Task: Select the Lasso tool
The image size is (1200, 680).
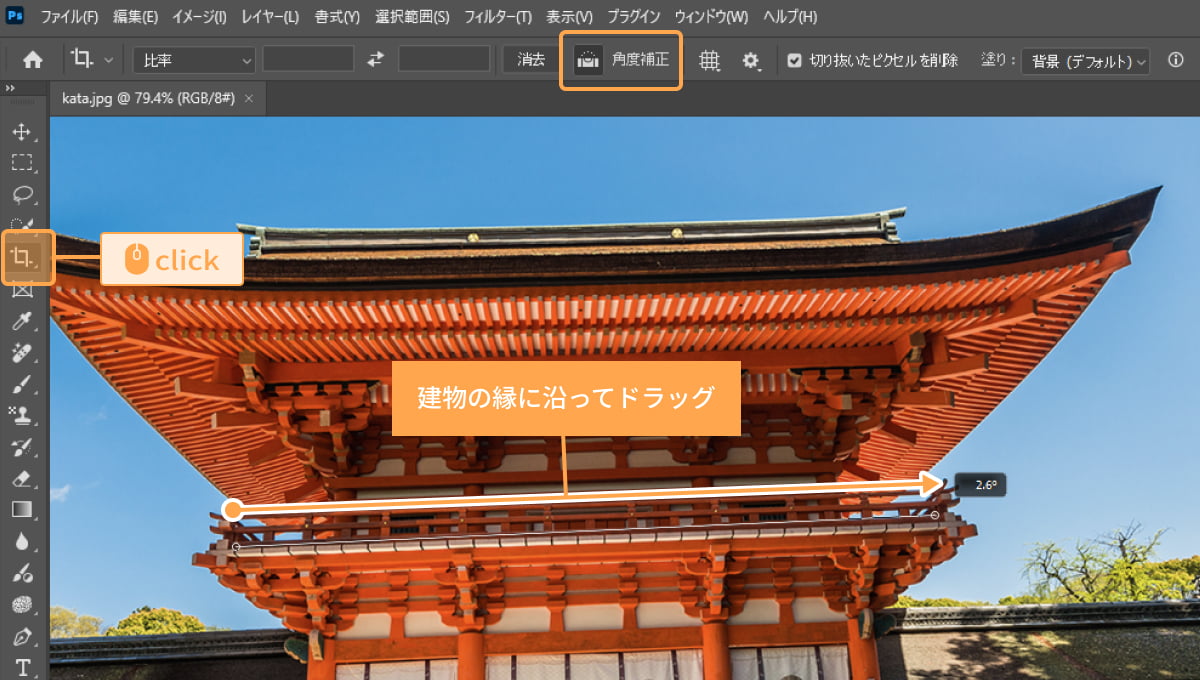Action: pos(23,194)
